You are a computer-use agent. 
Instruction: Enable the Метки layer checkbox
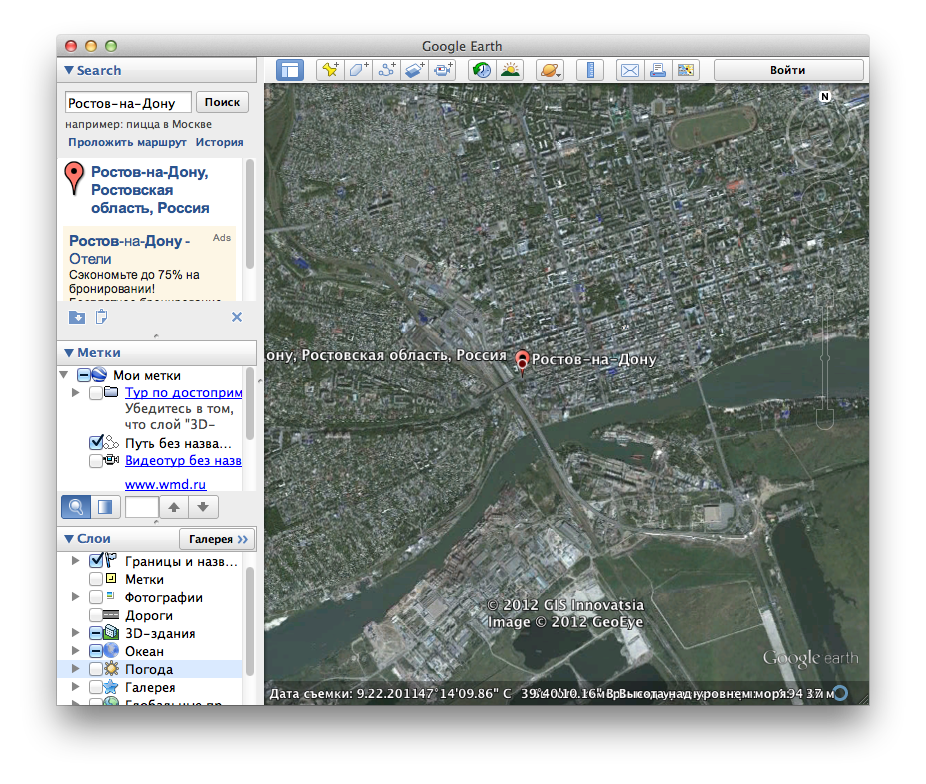pyautogui.click(x=96, y=579)
